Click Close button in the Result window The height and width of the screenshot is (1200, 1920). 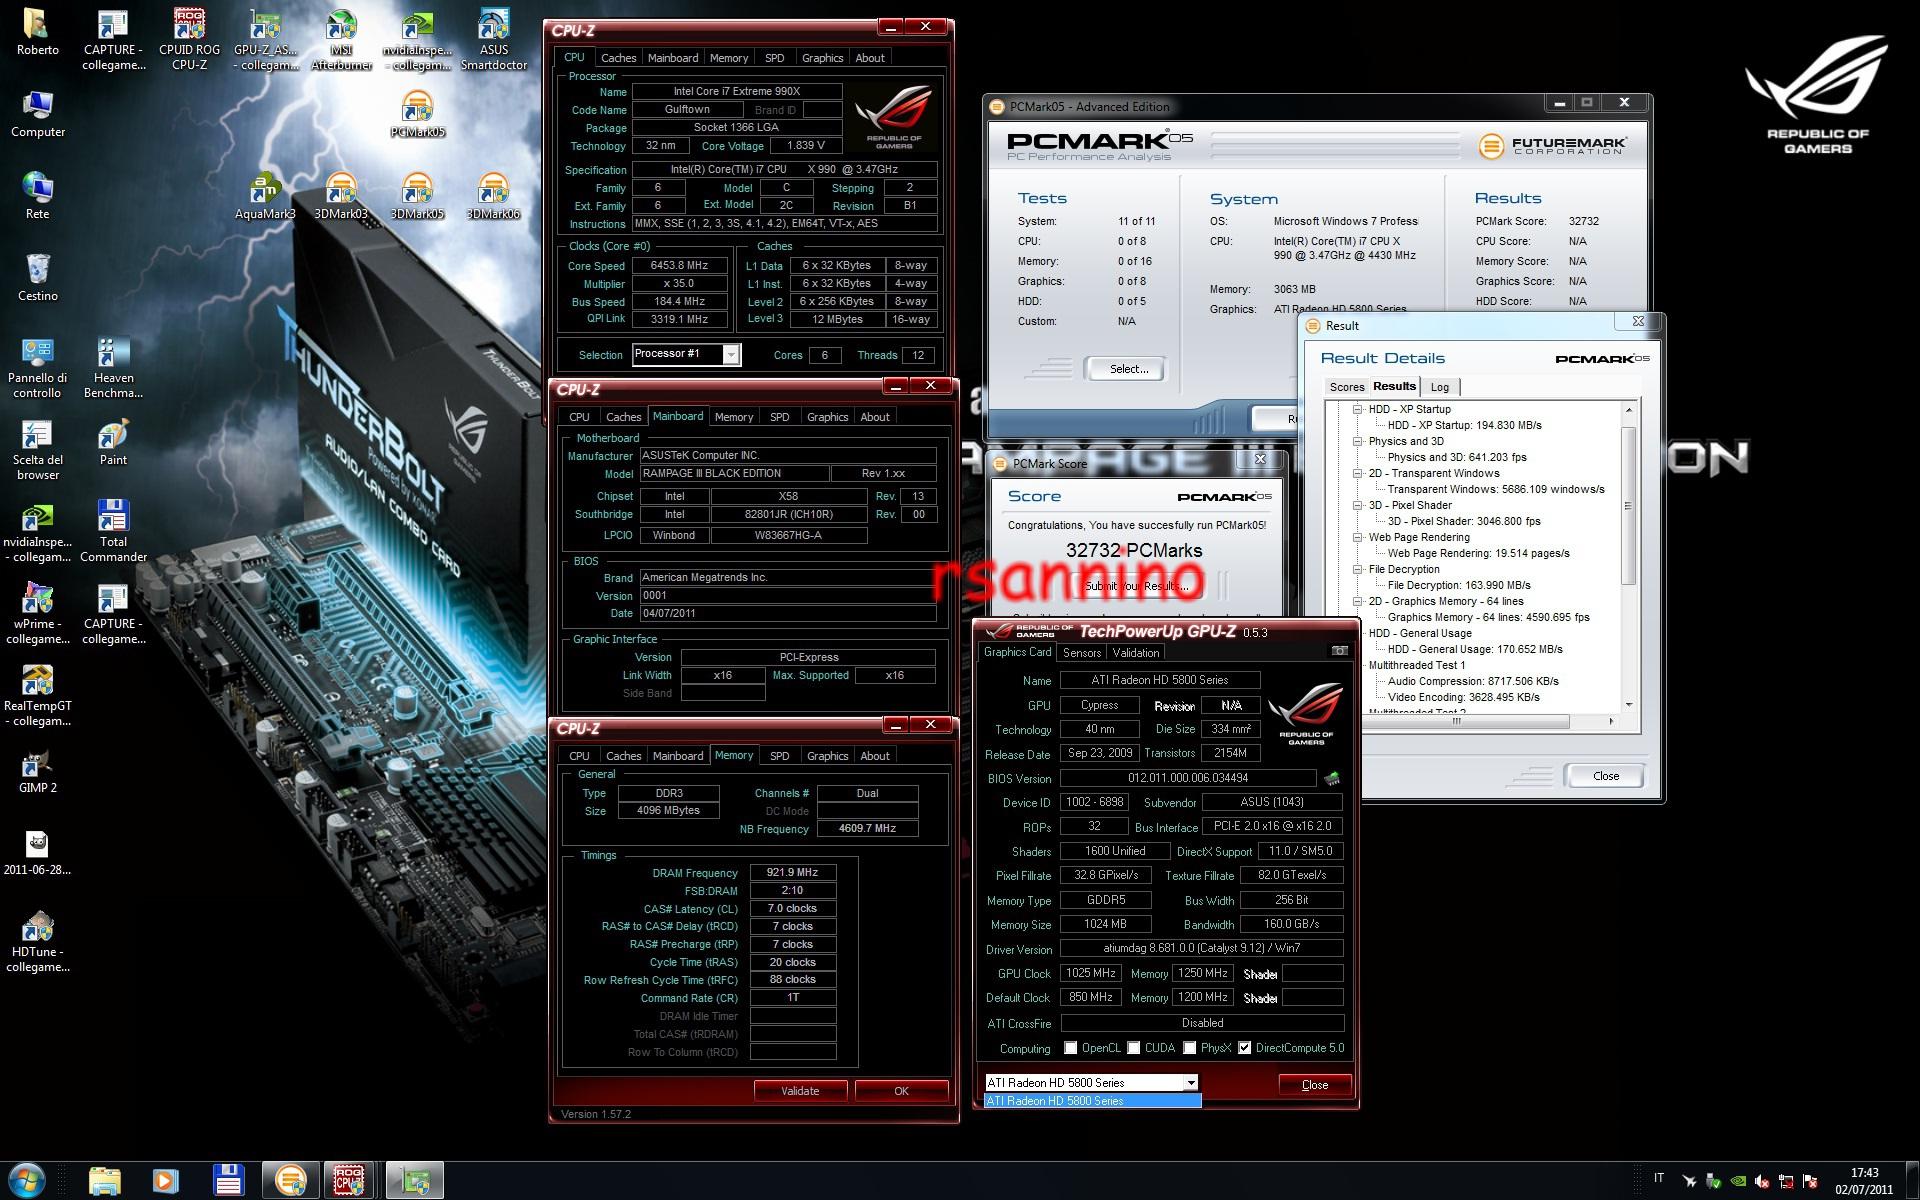coord(1605,776)
